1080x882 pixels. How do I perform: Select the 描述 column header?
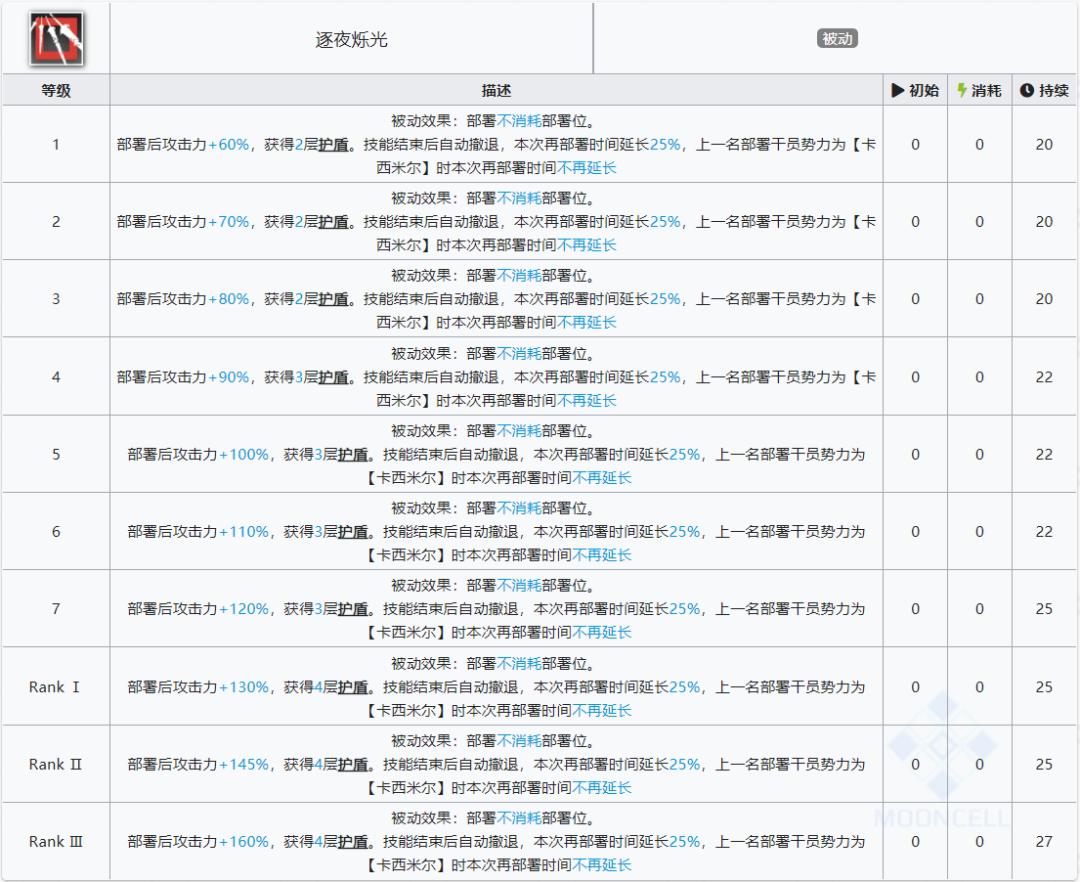pyautogui.click(x=496, y=89)
